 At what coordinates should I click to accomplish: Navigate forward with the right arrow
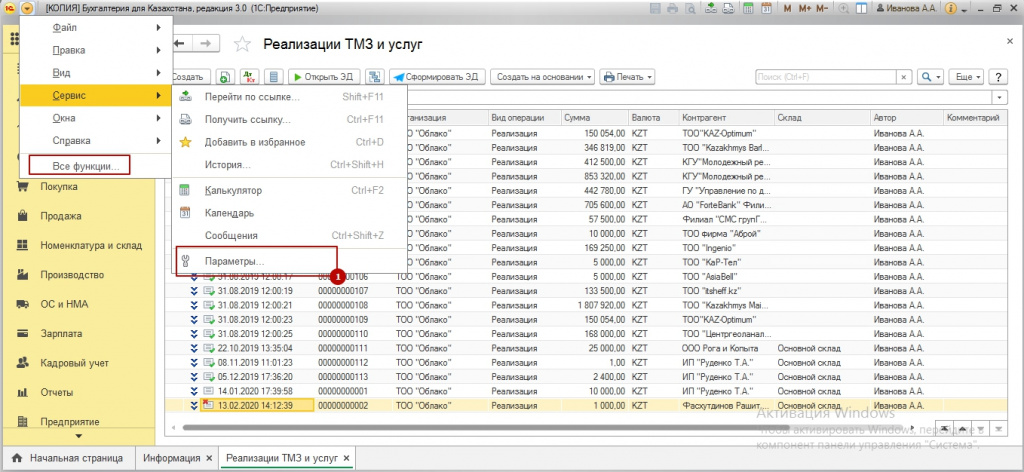[206, 43]
